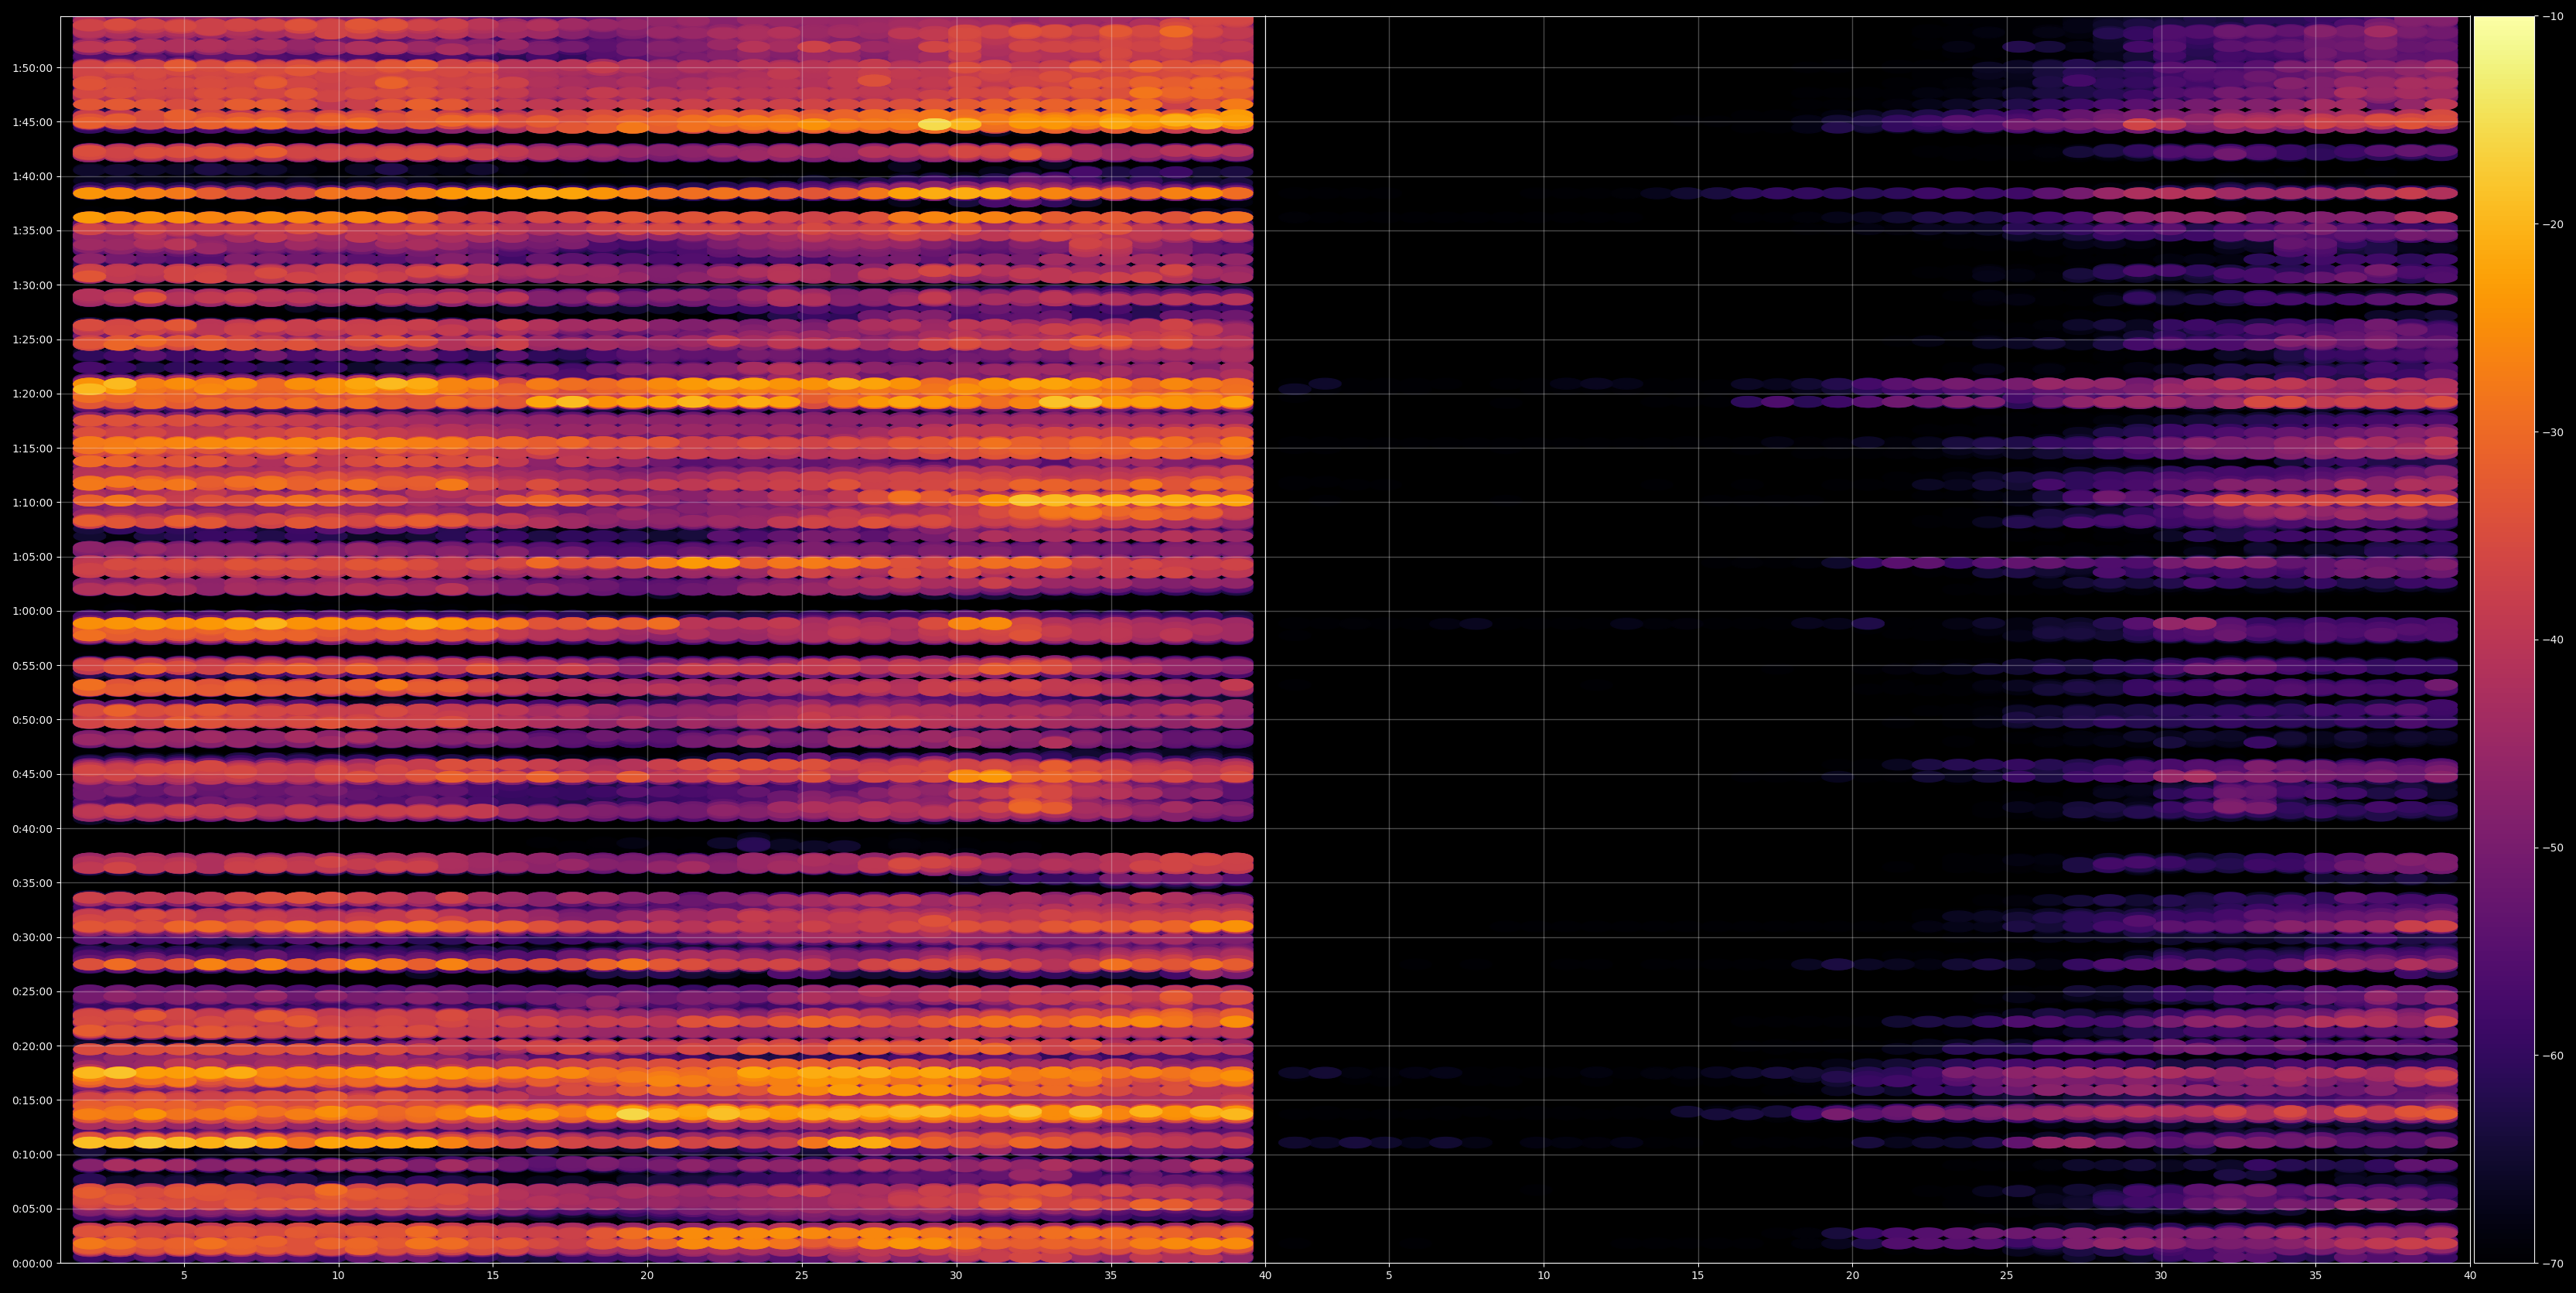Select the 0:05:00 time axis label
Screen dimensions: 2576x1293
(32, 1209)
